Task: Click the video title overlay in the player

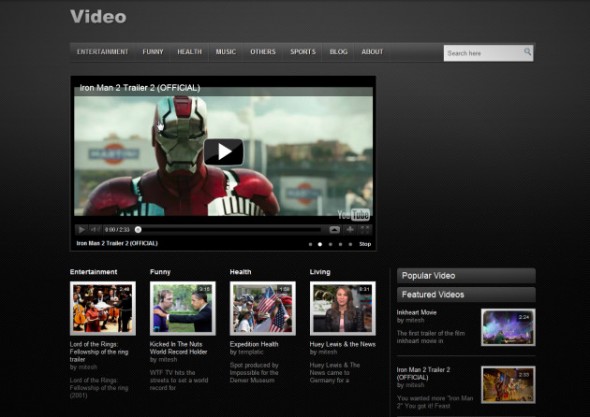Action: pyautogui.click(x=140, y=88)
